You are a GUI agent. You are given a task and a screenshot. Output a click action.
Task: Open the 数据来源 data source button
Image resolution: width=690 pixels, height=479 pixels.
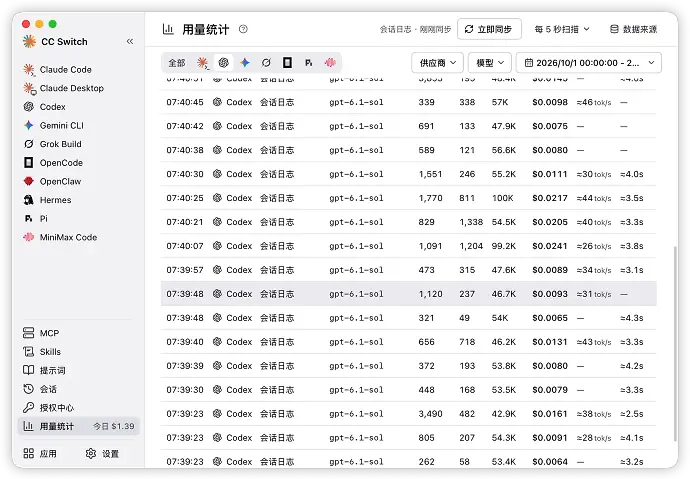(634, 29)
